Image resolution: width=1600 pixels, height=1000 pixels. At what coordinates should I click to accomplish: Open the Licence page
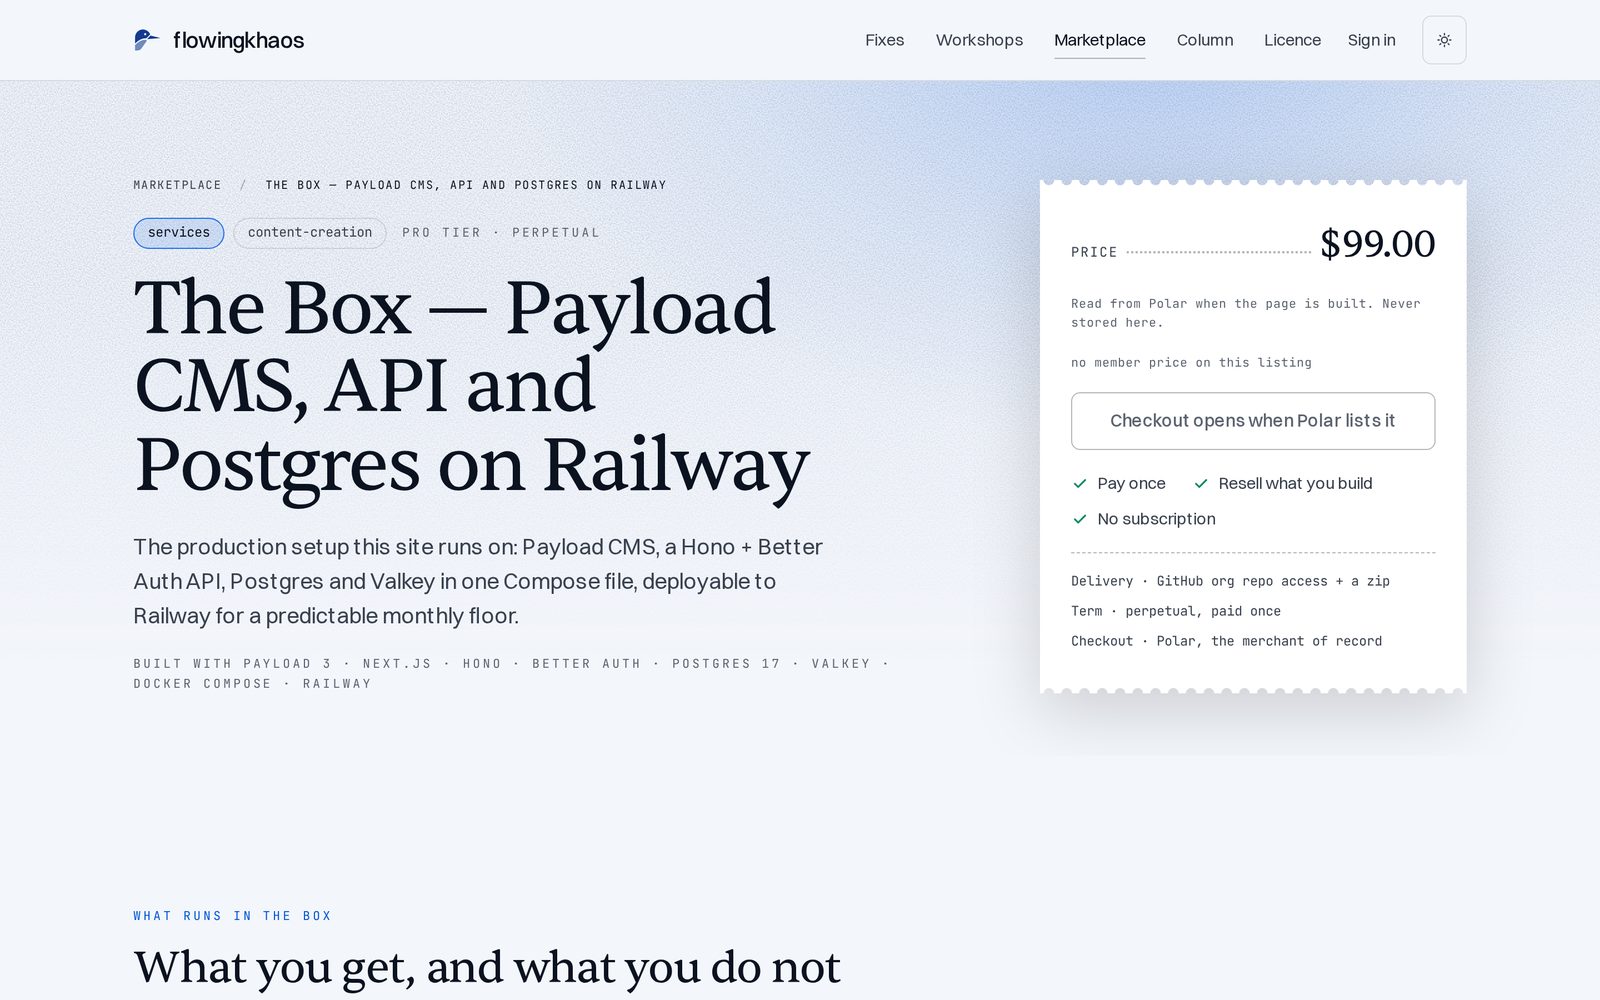coord(1292,40)
